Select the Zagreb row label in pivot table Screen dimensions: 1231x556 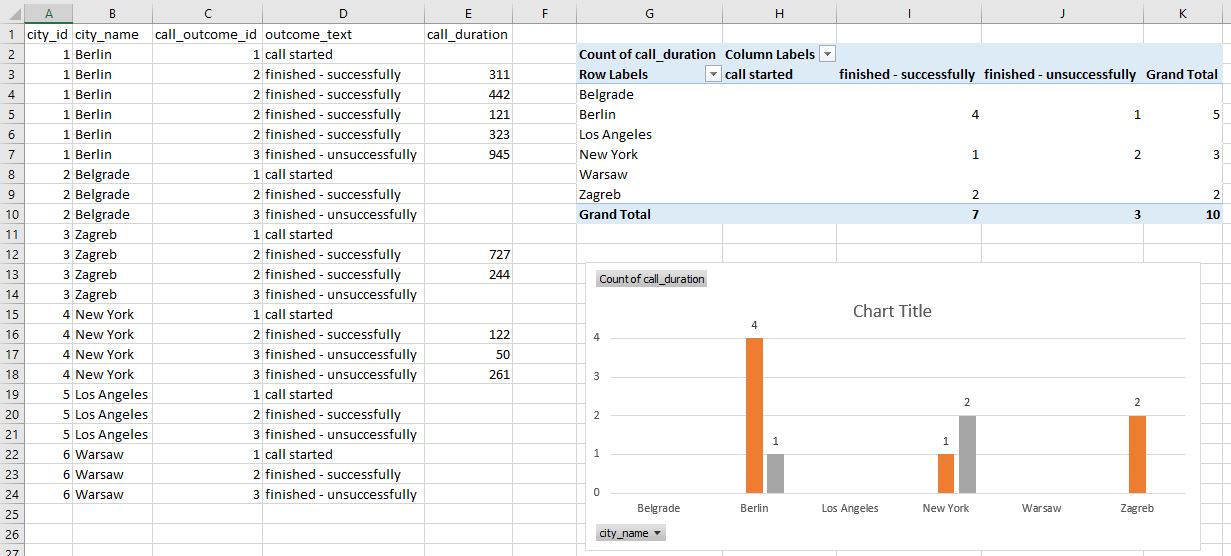pos(600,194)
